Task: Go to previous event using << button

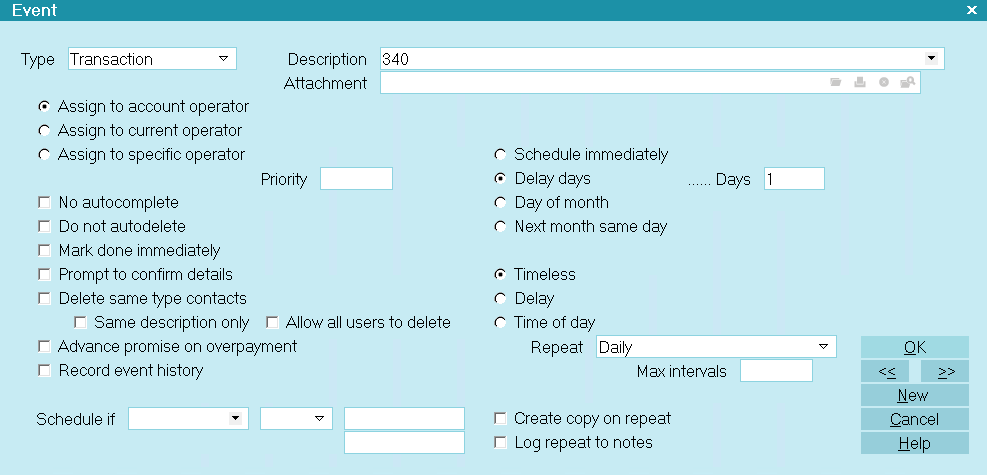Action: click(x=885, y=371)
